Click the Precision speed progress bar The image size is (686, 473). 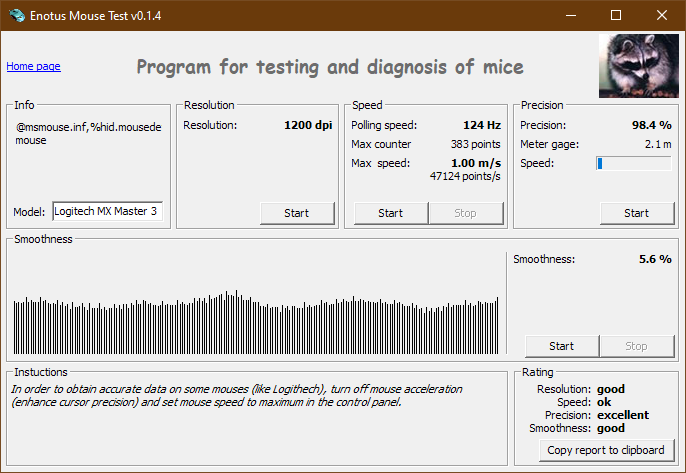[634, 164]
